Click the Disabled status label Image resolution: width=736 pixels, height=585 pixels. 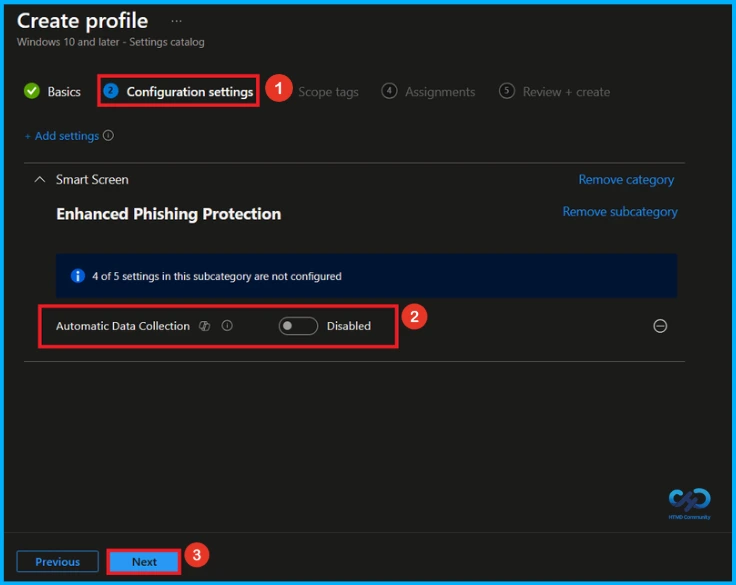tap(349, 326)
